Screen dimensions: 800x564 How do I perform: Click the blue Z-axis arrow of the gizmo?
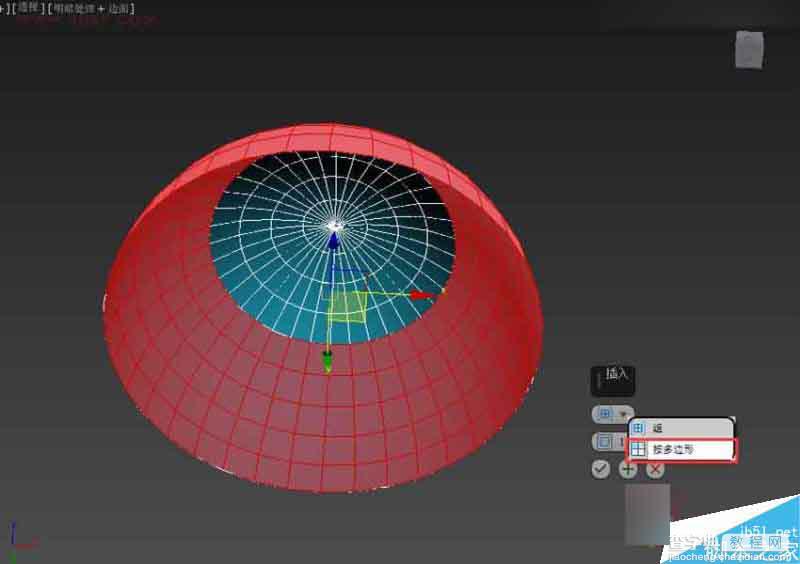tap(334, 240)
